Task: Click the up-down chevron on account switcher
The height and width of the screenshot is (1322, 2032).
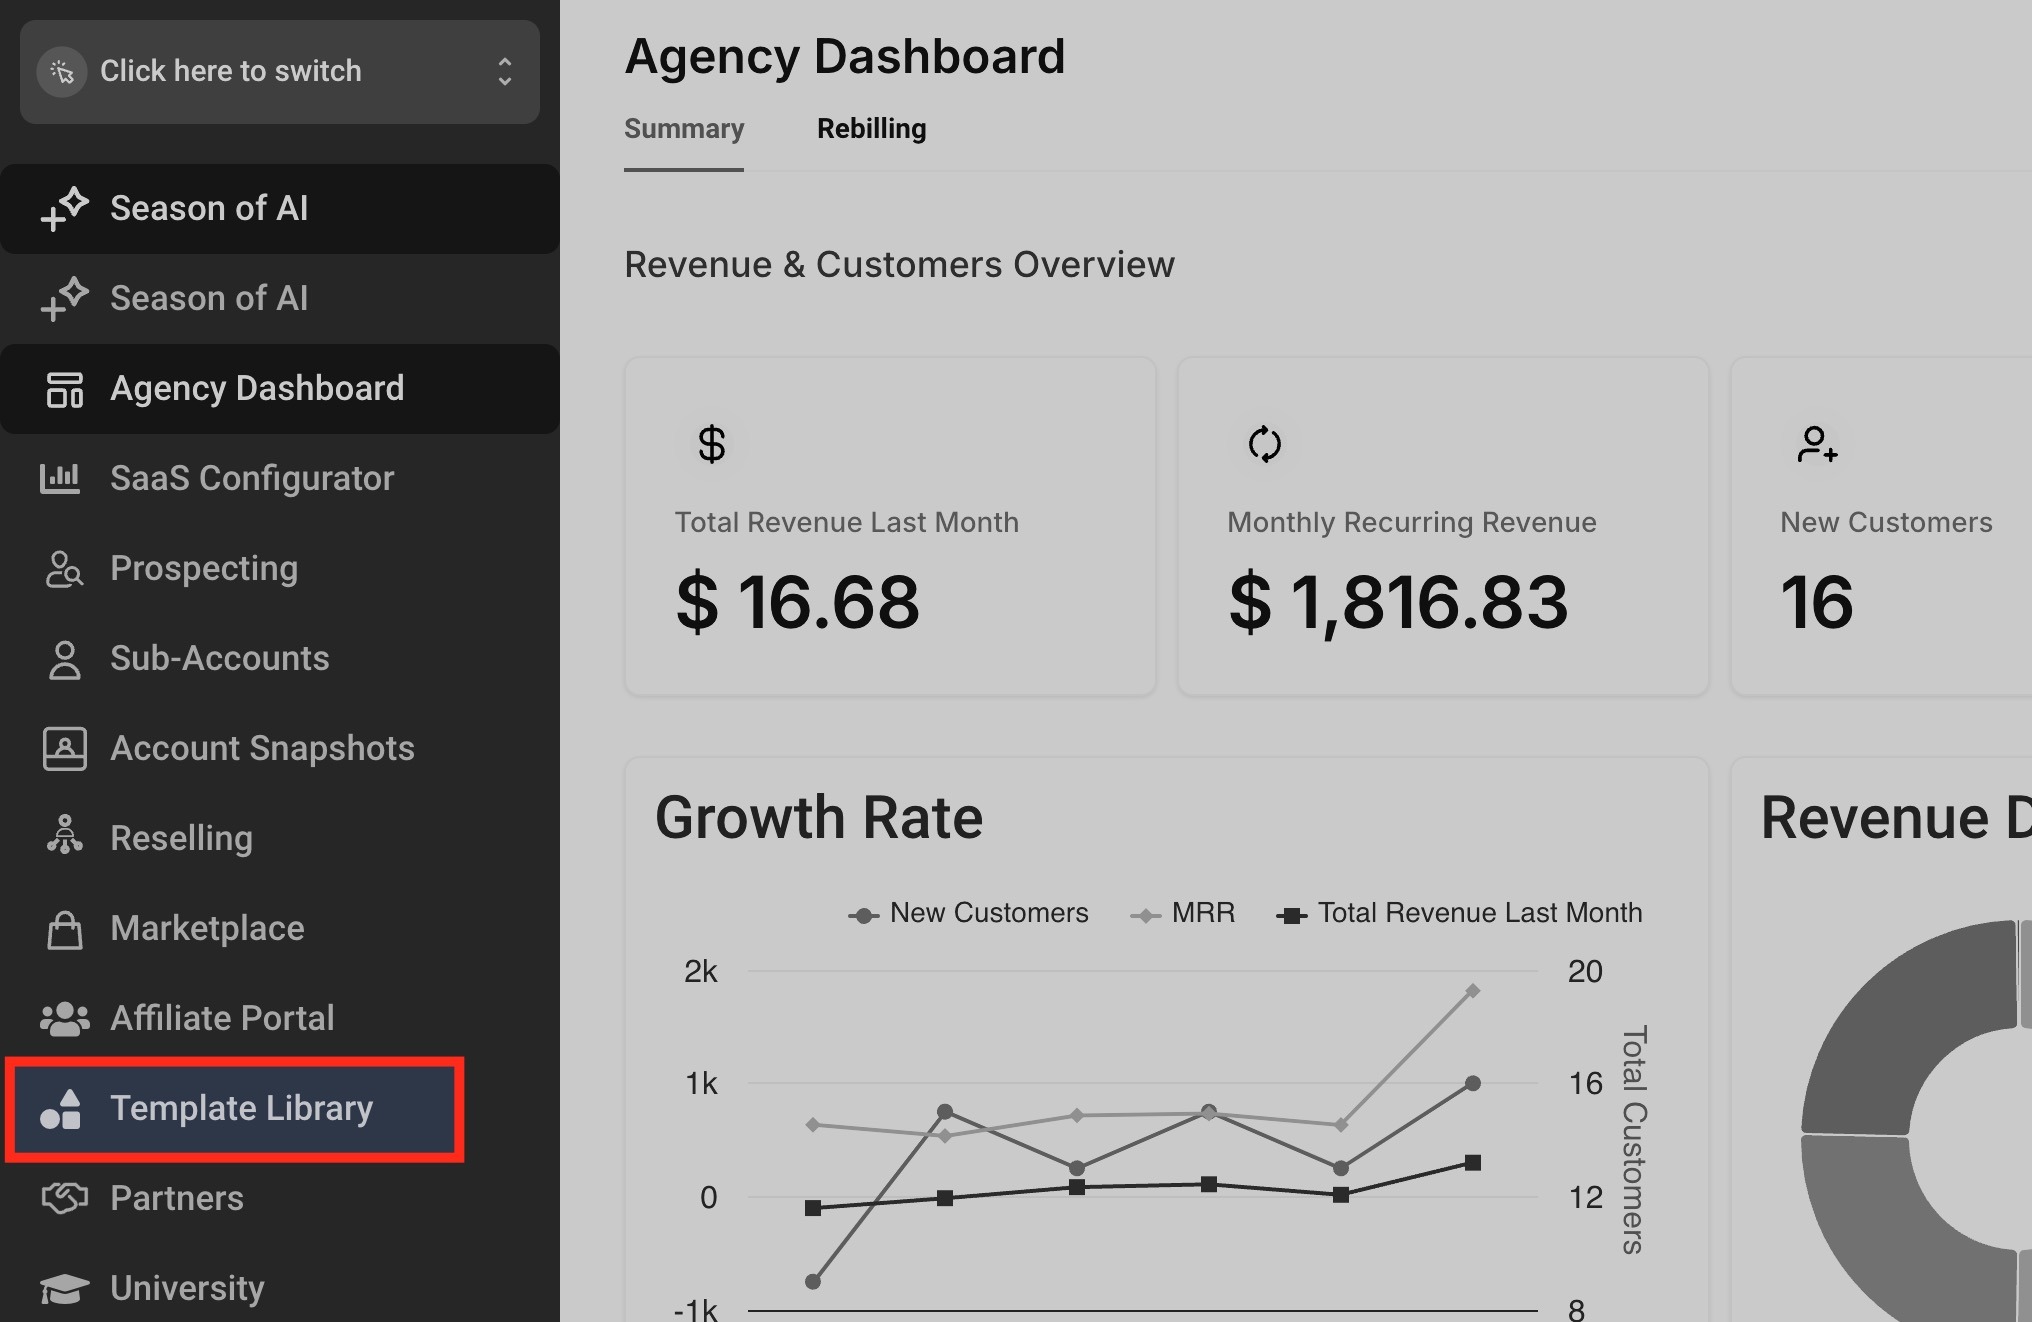Action: [x=504, y=71]
